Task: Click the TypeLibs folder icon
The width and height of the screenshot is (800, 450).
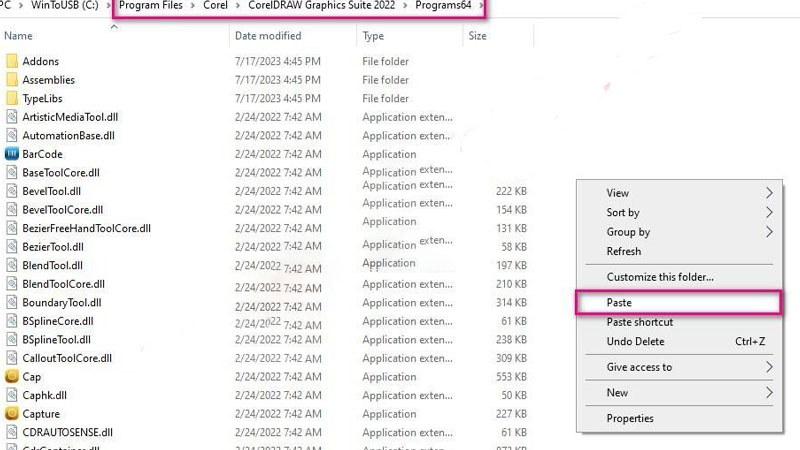Action: click(x=12, y=99)
